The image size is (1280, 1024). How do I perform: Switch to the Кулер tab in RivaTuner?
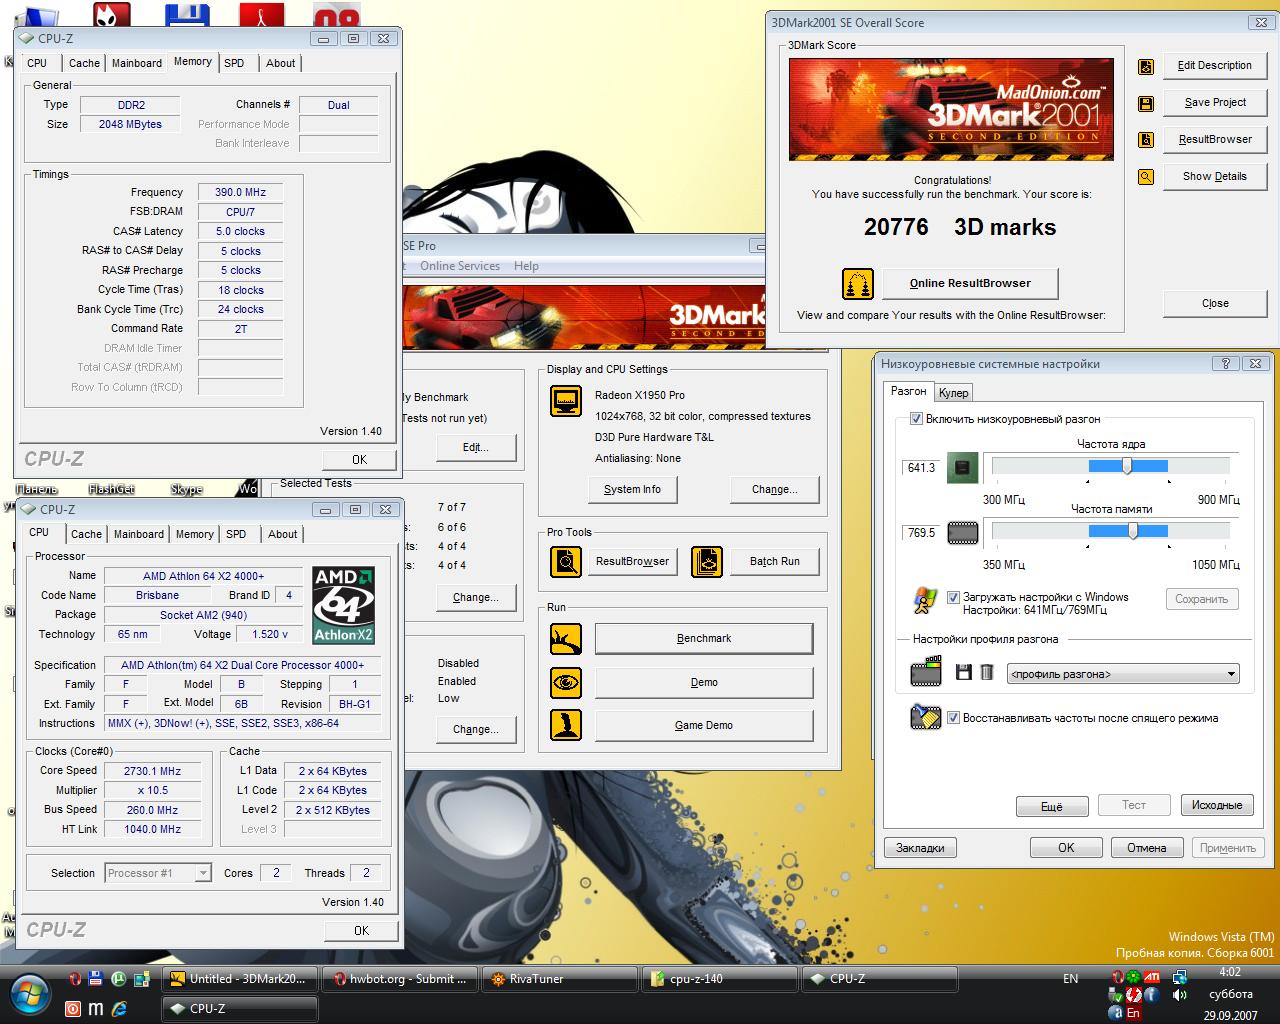[953, 393]
